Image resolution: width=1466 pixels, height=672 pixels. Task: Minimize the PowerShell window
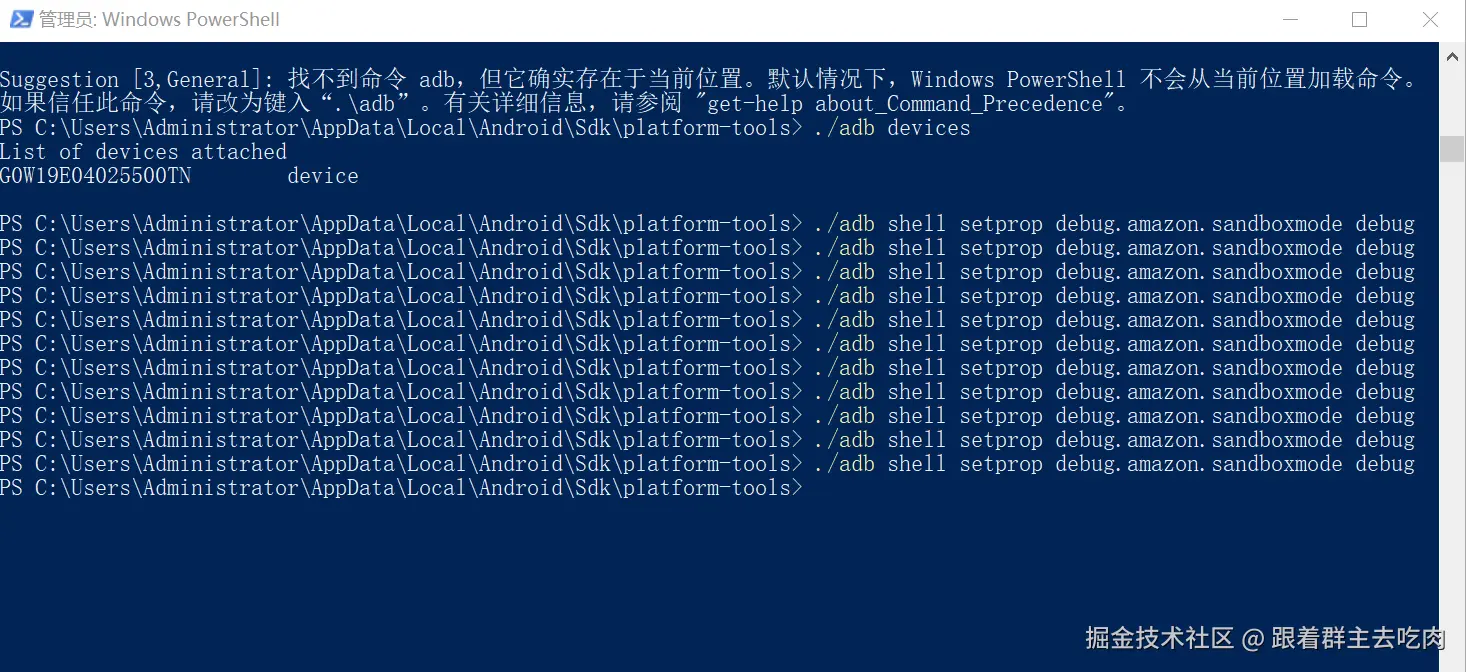pyautogui.click(x=1288, y=19)
